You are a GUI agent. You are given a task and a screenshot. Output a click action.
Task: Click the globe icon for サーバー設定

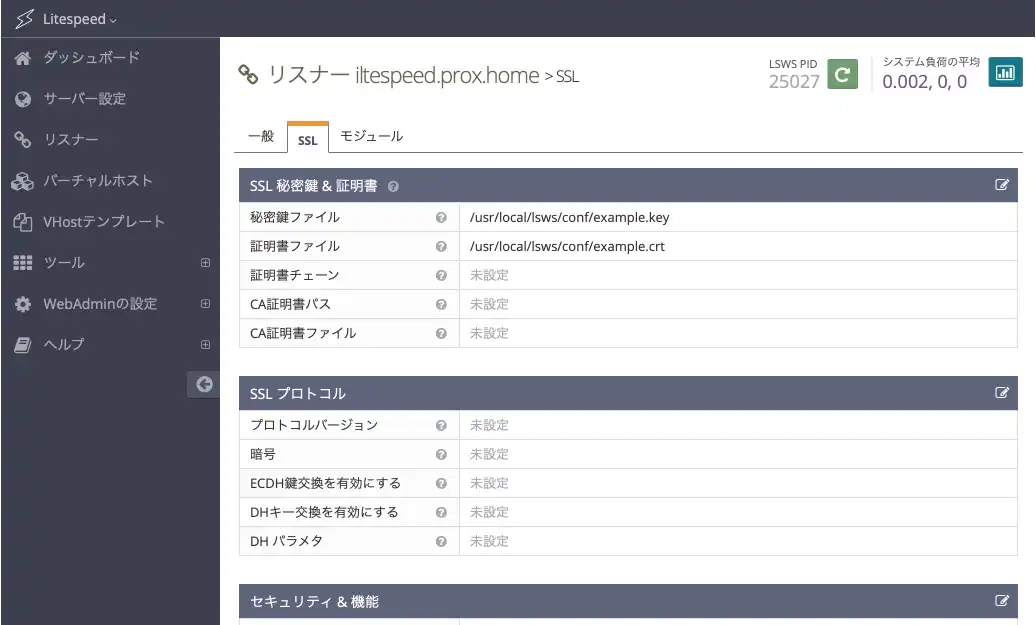[23, 99]
